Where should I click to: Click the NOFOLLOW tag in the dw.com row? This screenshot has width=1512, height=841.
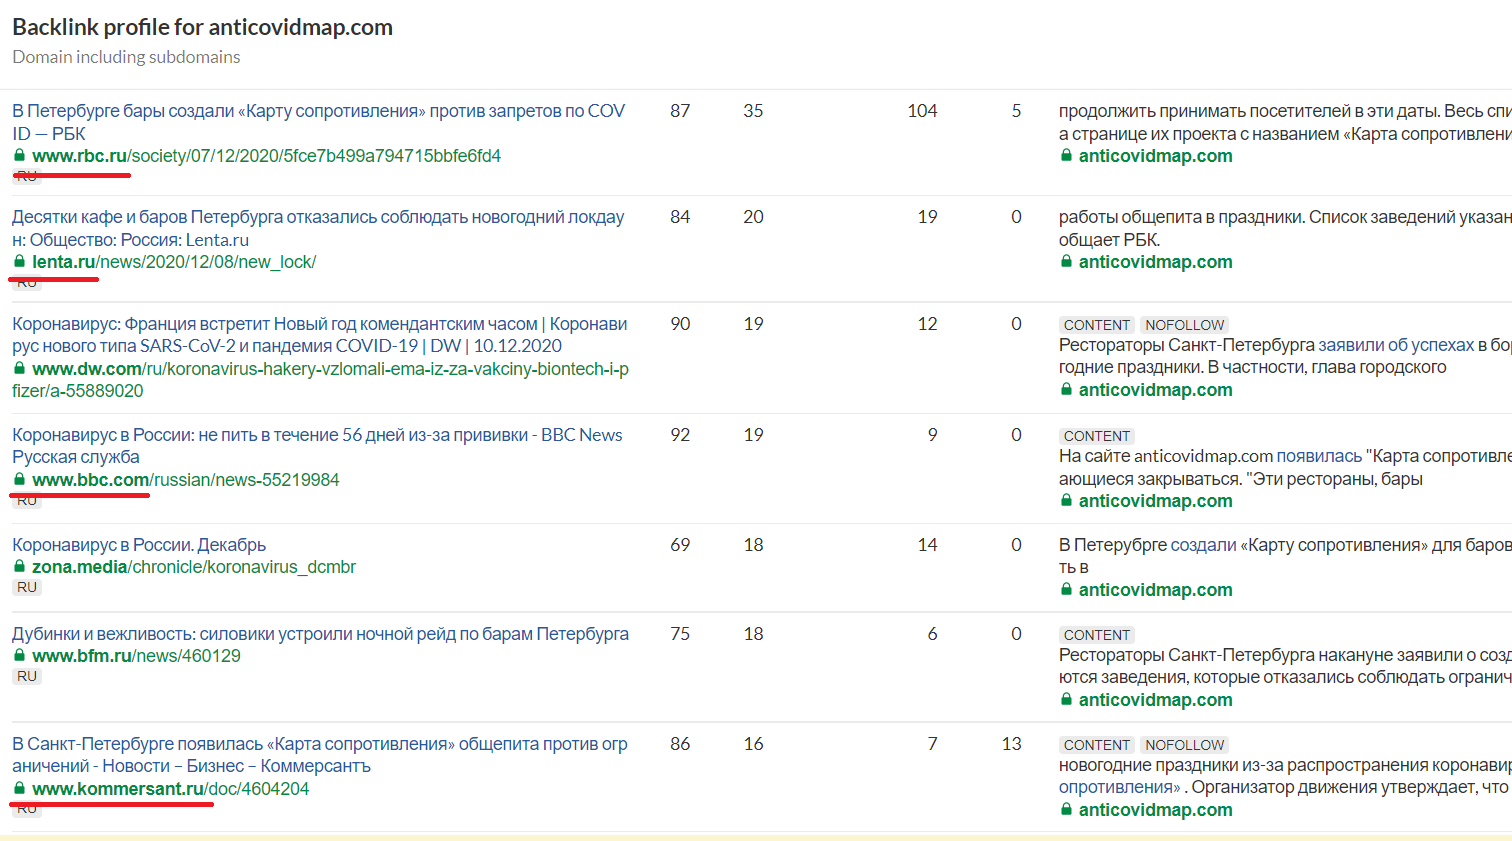pos(1184,325)
